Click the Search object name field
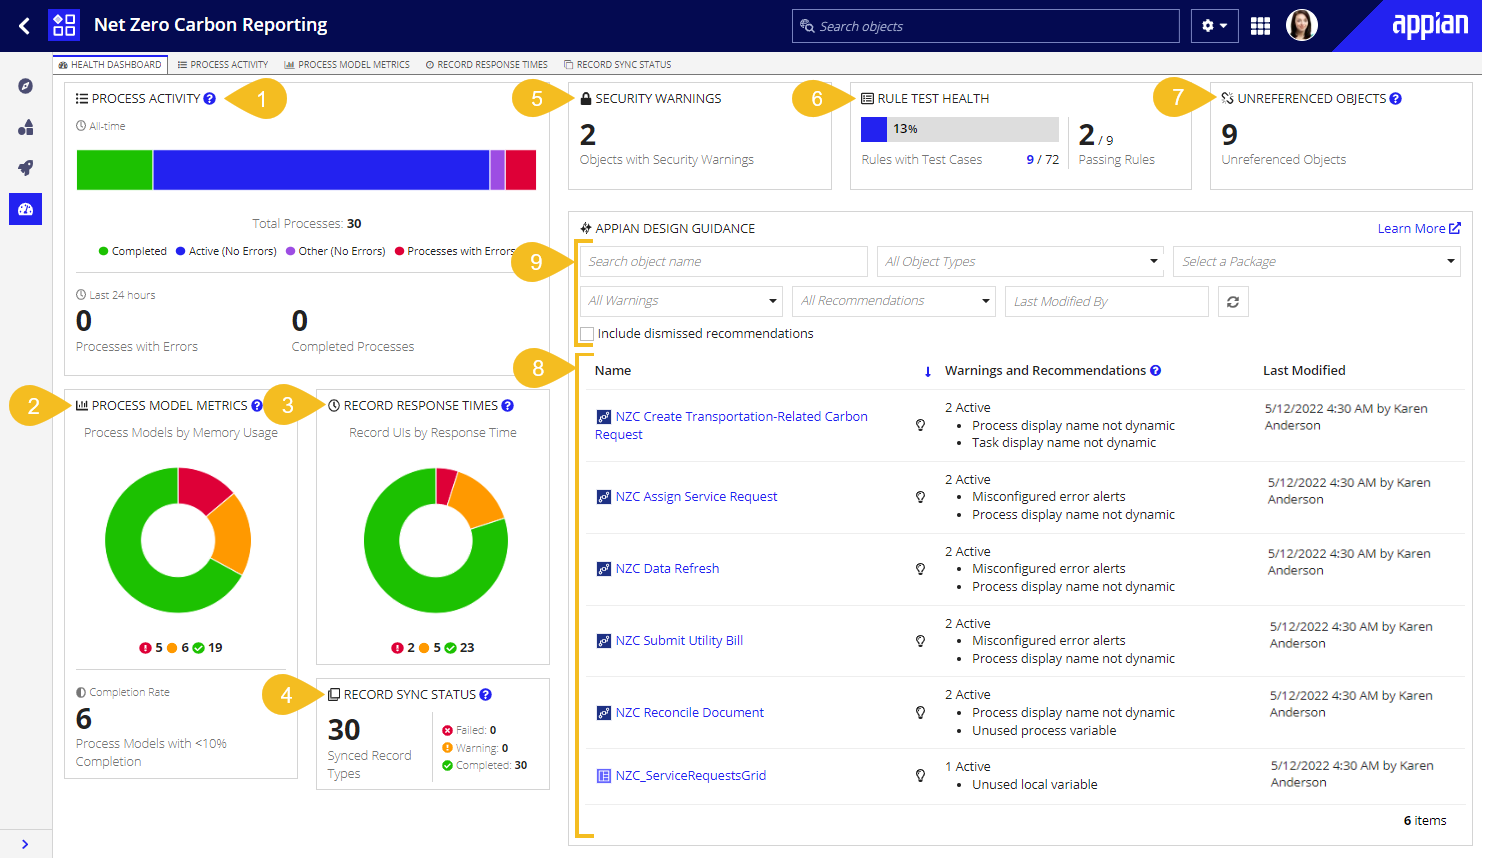The width and height of the screenshot is (1512, 858). [x=723, y=261]
